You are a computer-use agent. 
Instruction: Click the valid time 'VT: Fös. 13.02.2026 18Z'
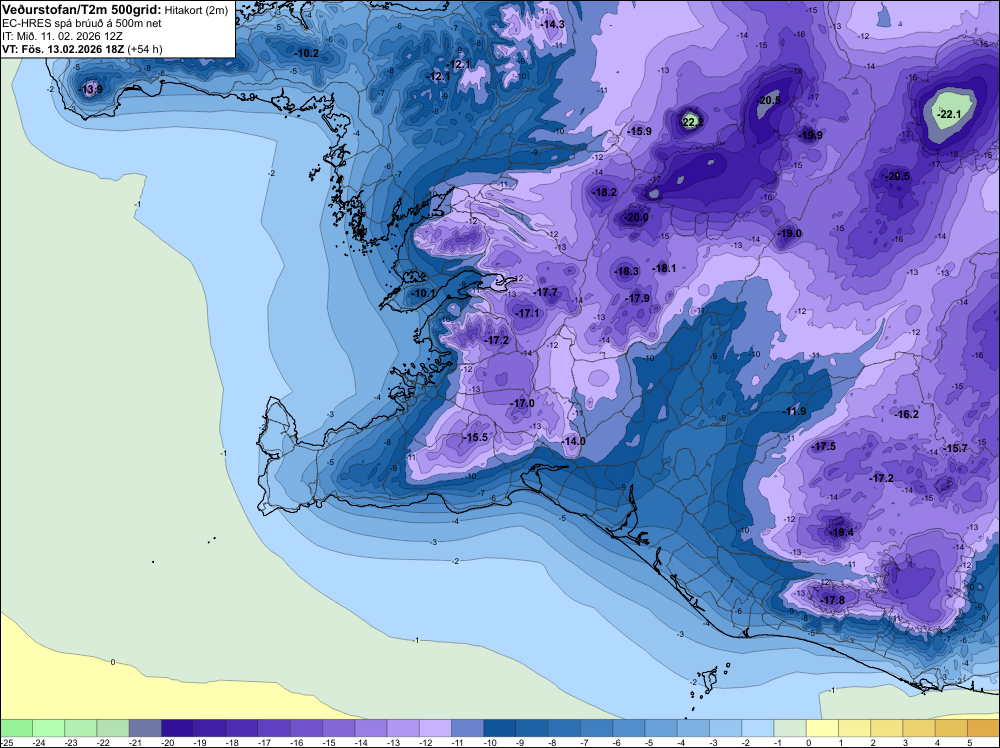click(63, 49)
